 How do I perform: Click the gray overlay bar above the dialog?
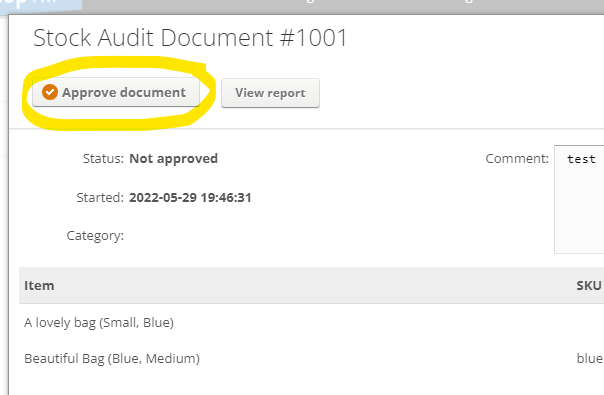(x=343, y=7)
